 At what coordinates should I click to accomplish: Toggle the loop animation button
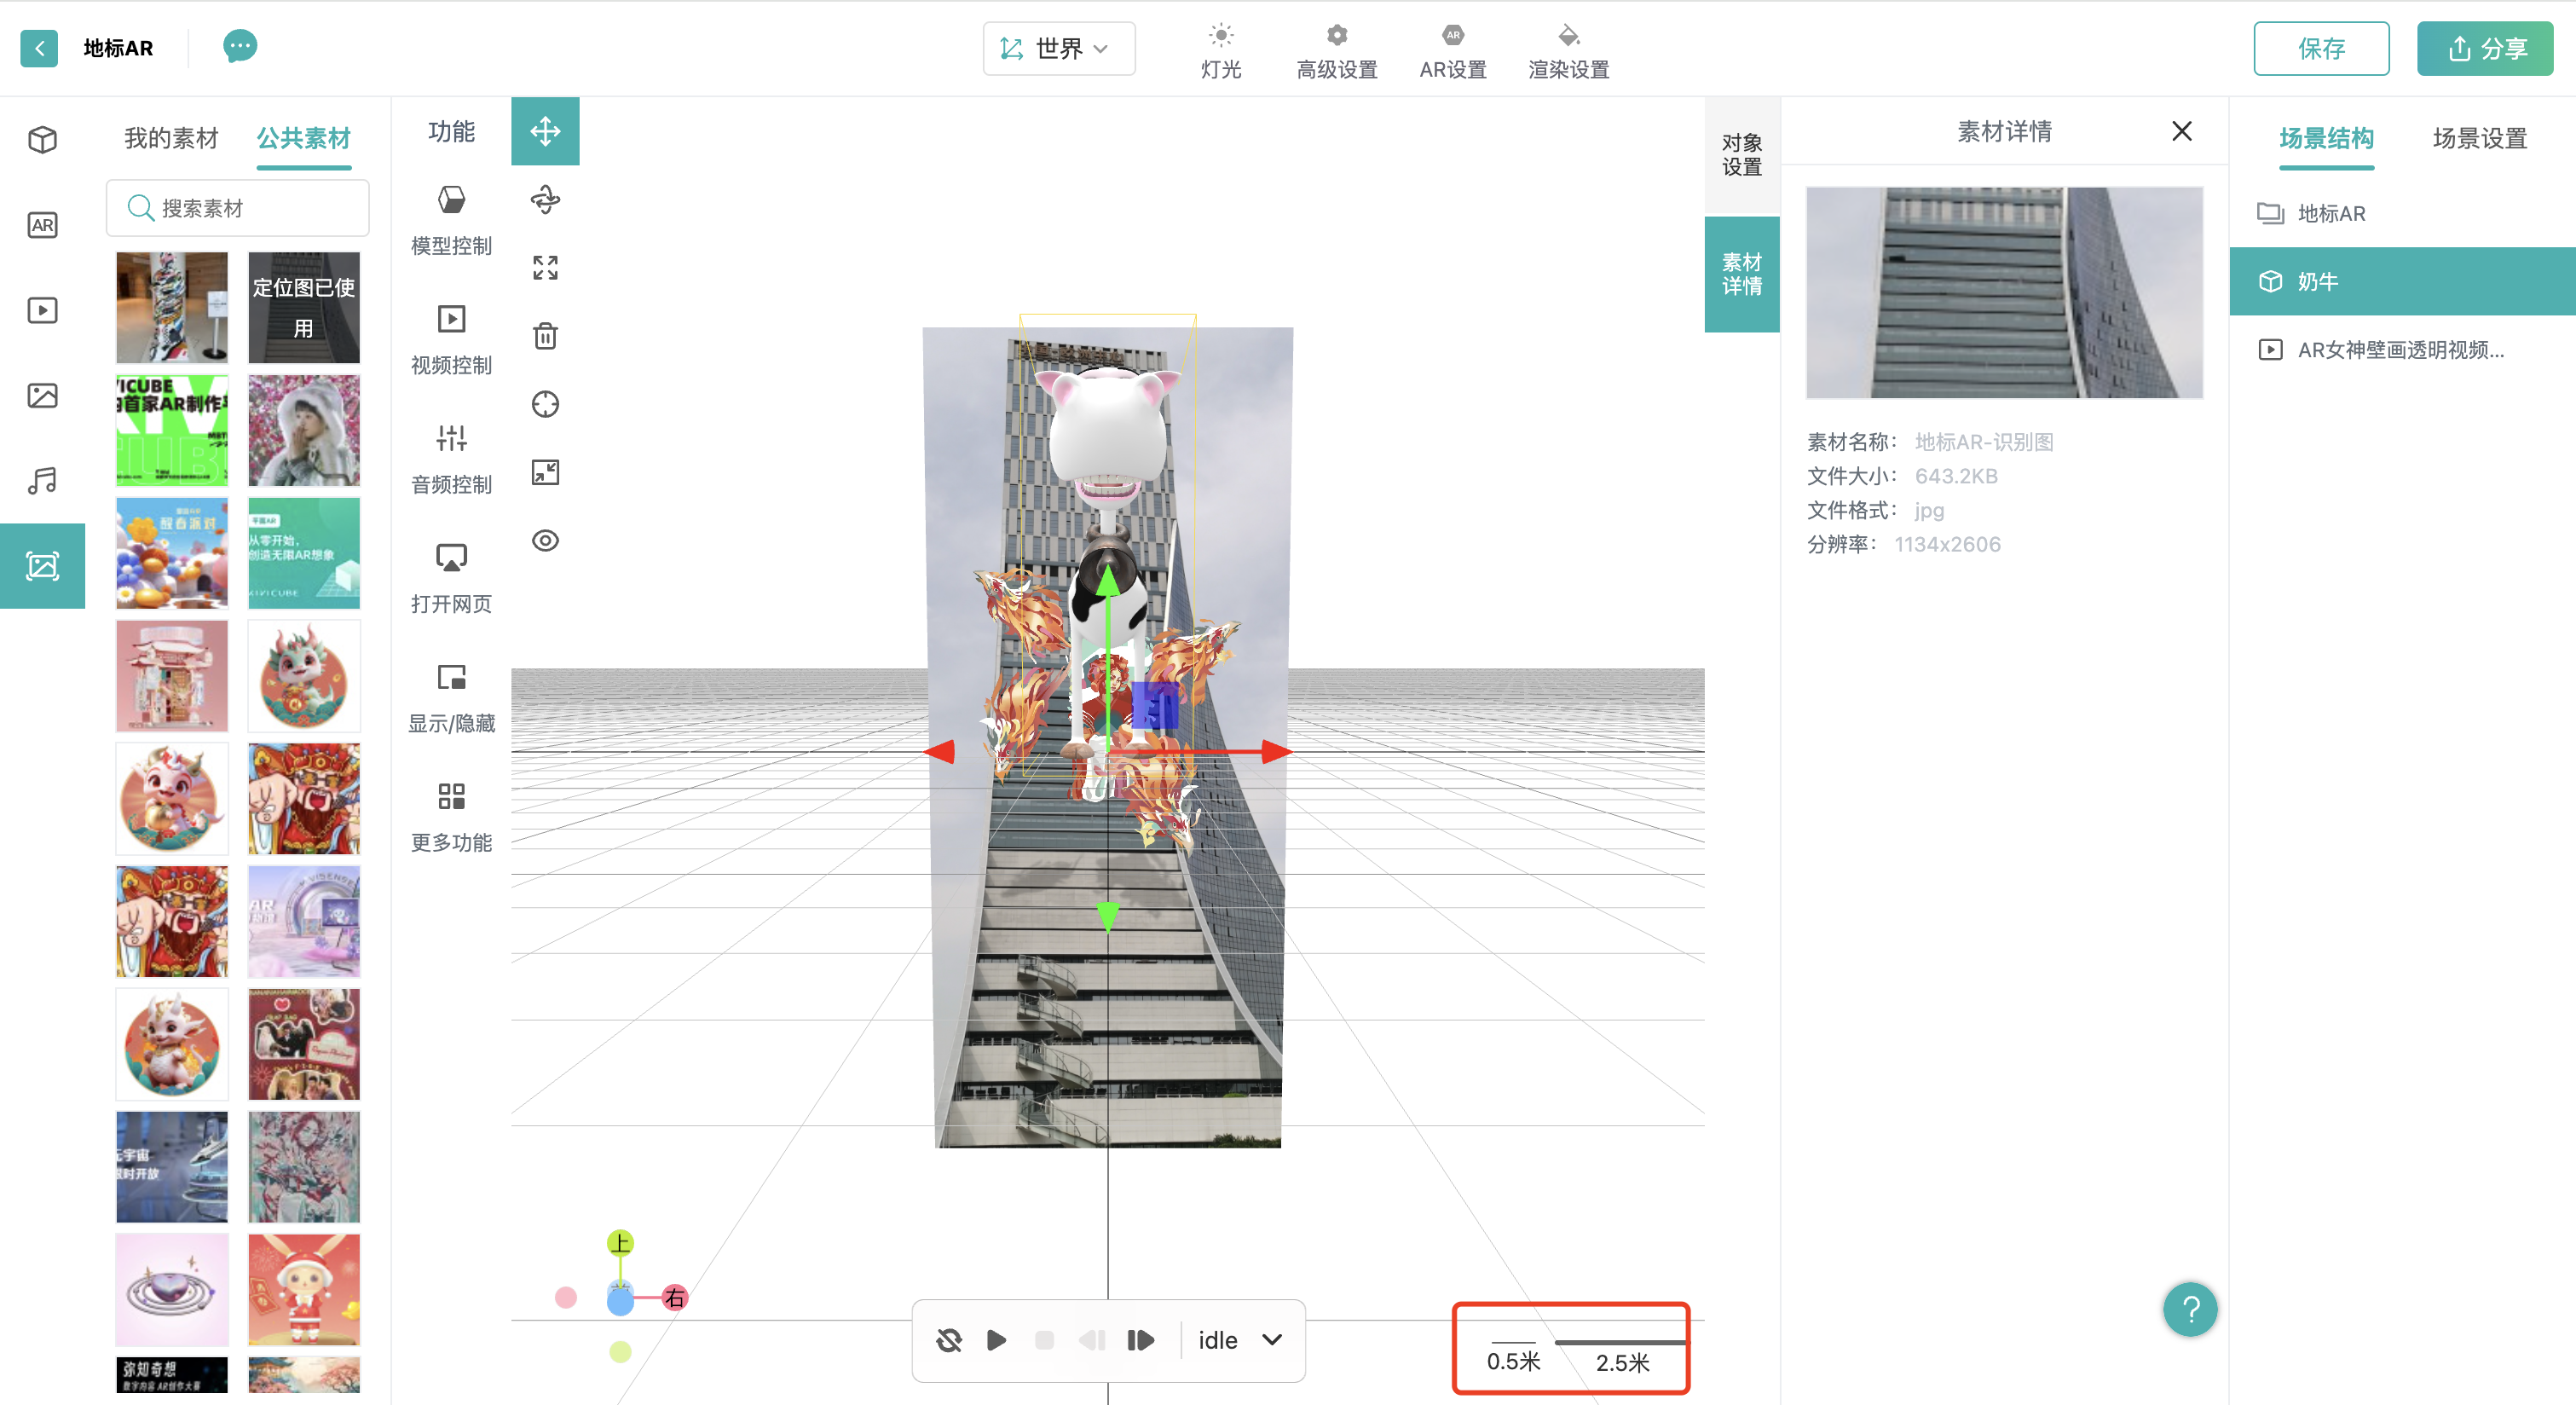point(948,1340)
